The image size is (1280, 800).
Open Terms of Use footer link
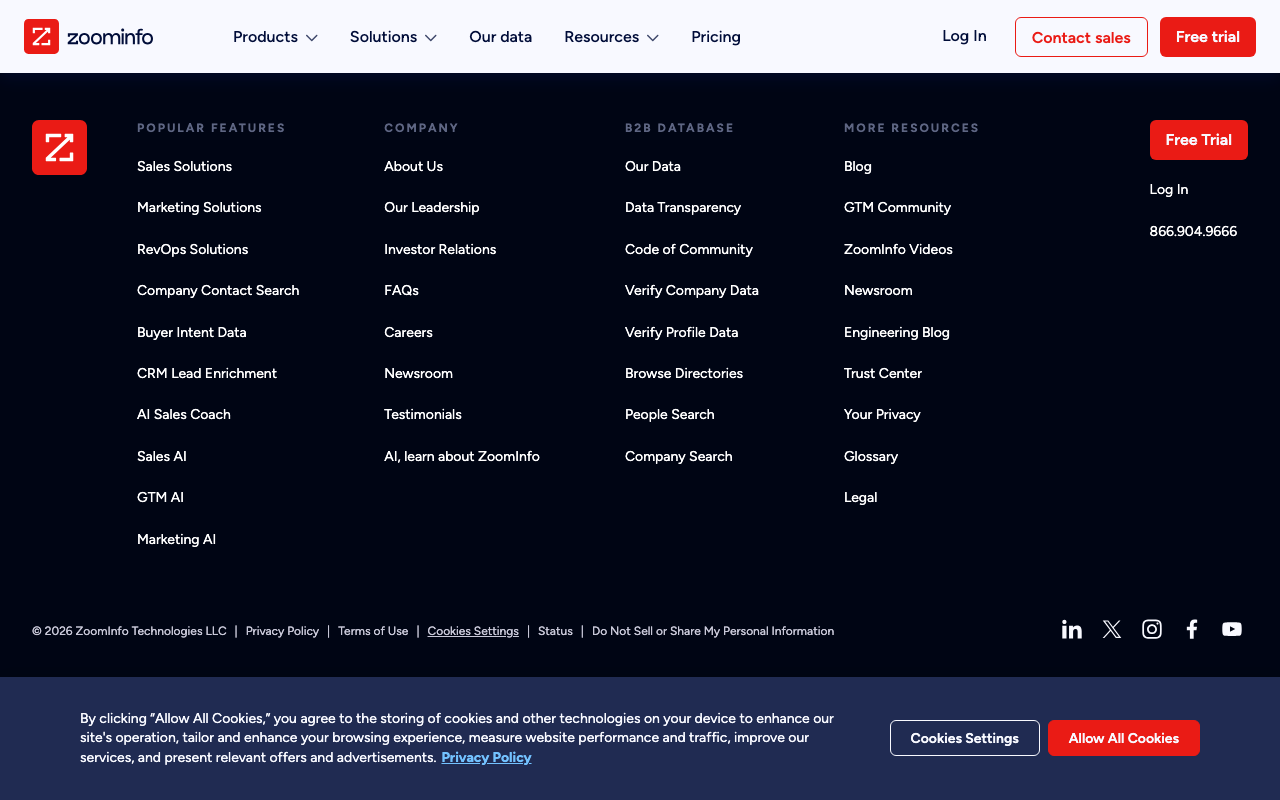pos(373,631)
